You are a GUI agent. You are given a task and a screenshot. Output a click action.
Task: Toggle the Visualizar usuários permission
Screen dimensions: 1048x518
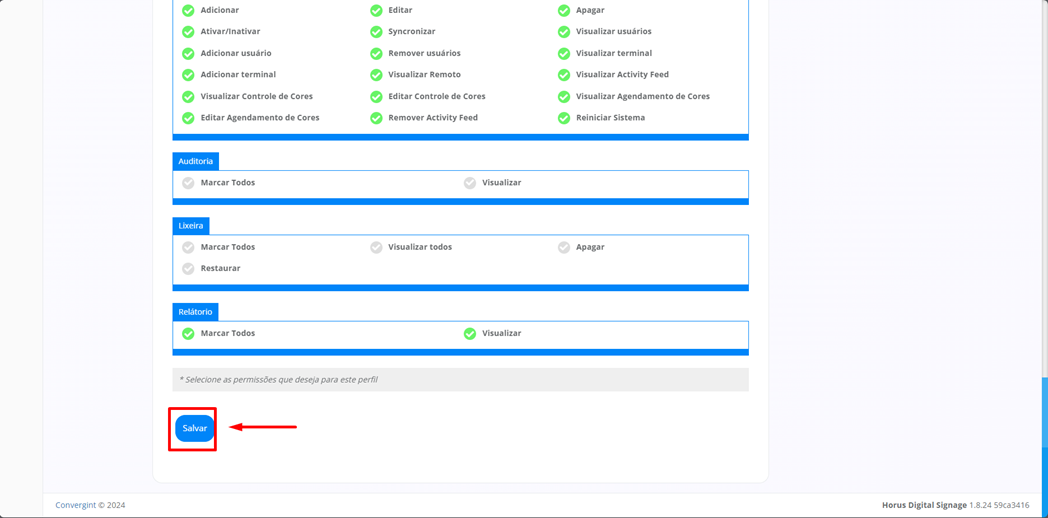pos(564,31)
